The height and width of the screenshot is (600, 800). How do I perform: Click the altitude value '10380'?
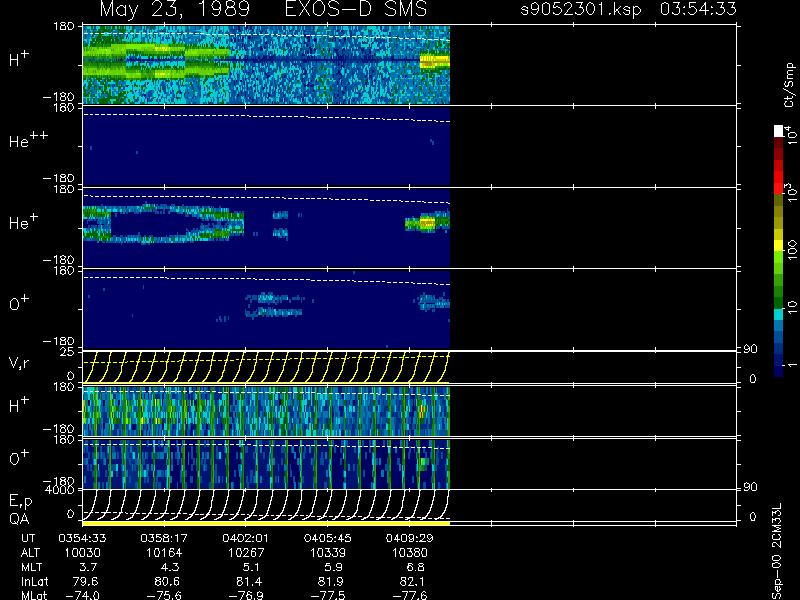click(x=409, y=553)
